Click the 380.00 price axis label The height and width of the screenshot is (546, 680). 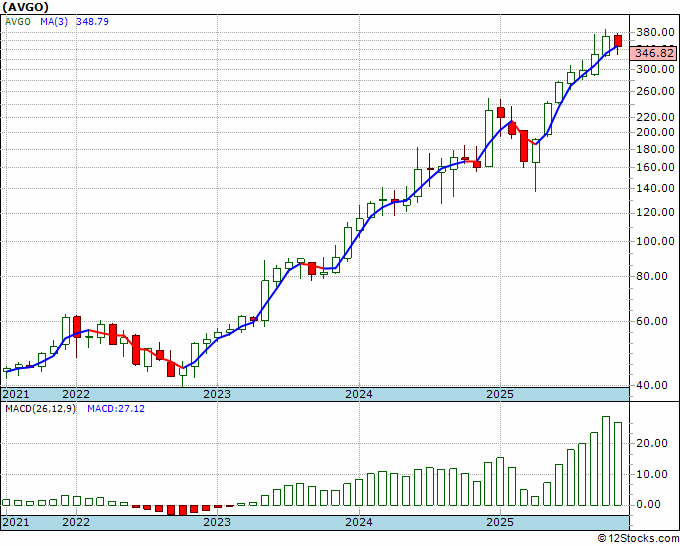655,32
